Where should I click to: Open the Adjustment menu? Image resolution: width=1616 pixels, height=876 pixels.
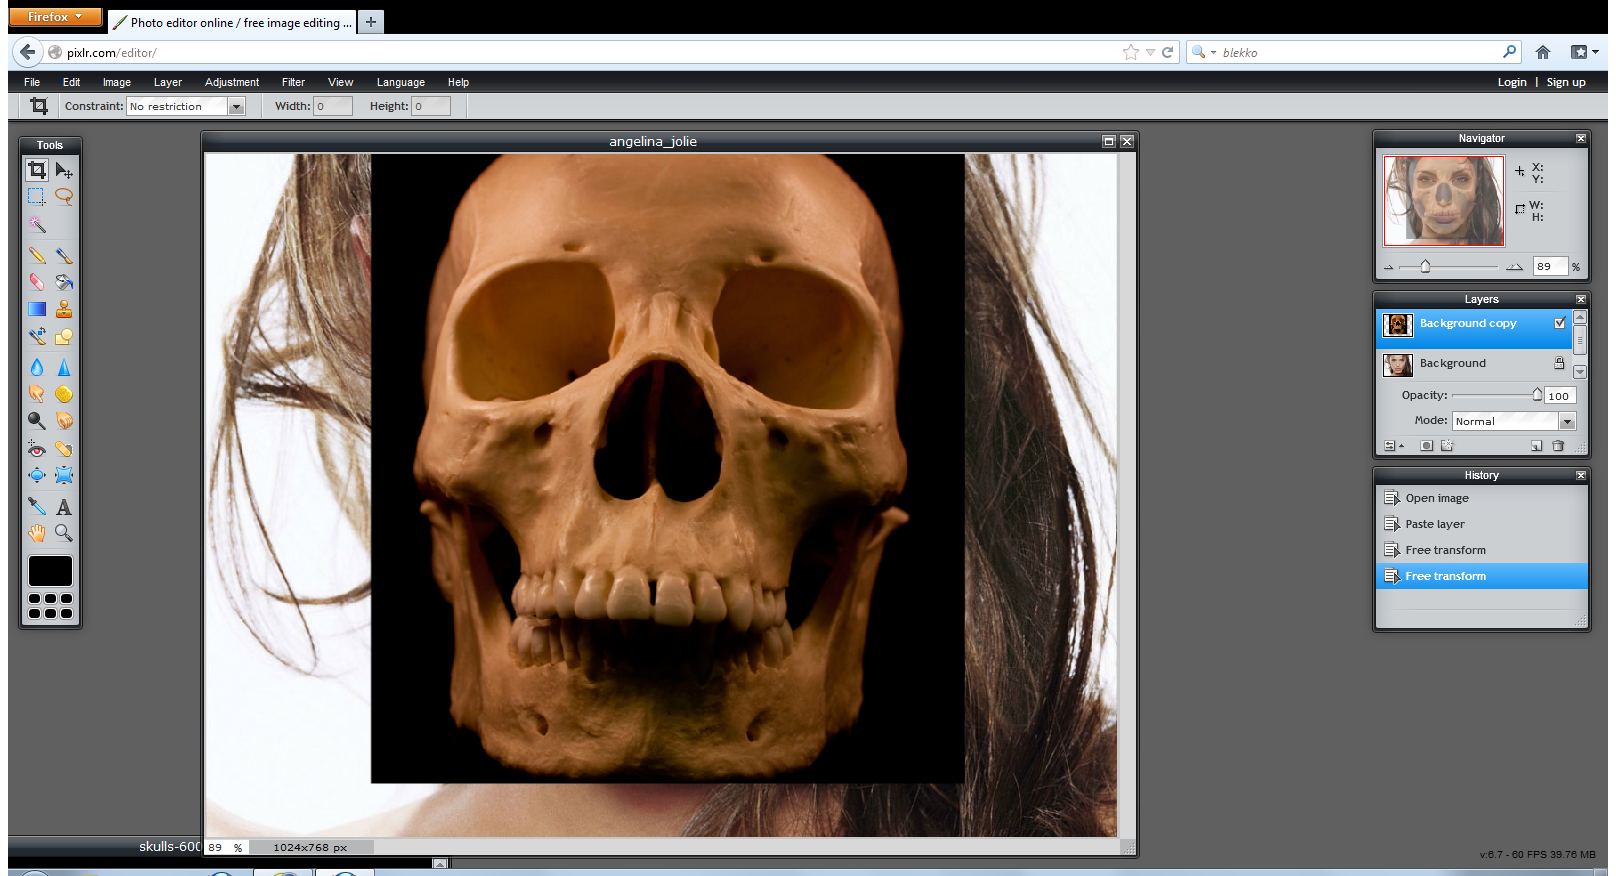pos(232,82)
